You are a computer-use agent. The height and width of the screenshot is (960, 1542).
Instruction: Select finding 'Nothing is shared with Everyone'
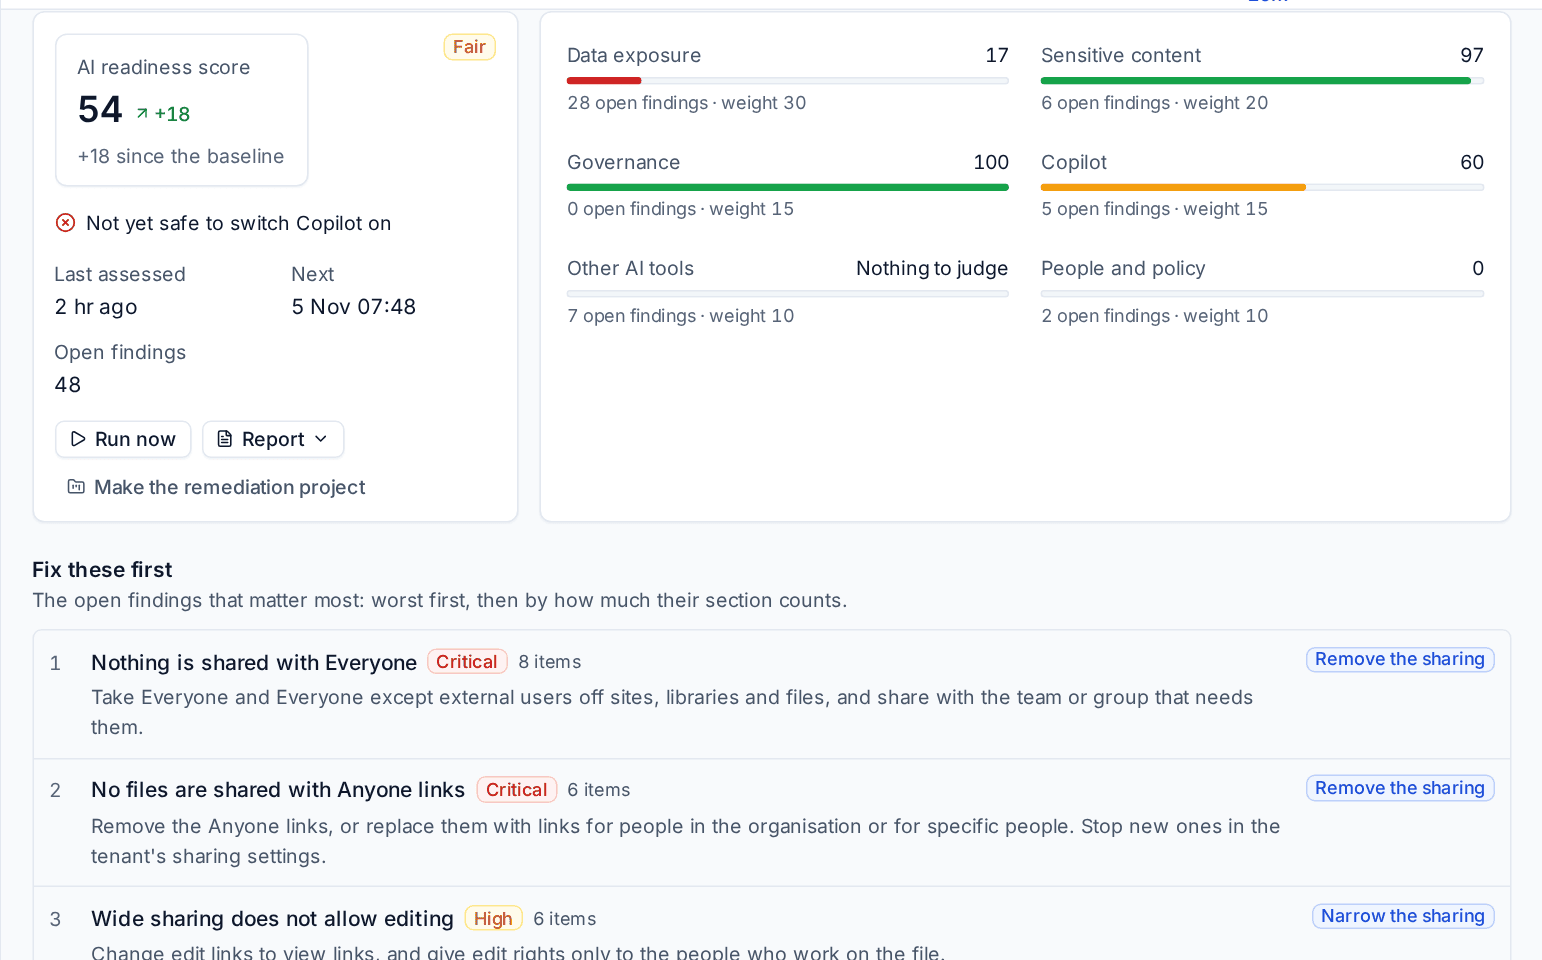tap(254, 662)
